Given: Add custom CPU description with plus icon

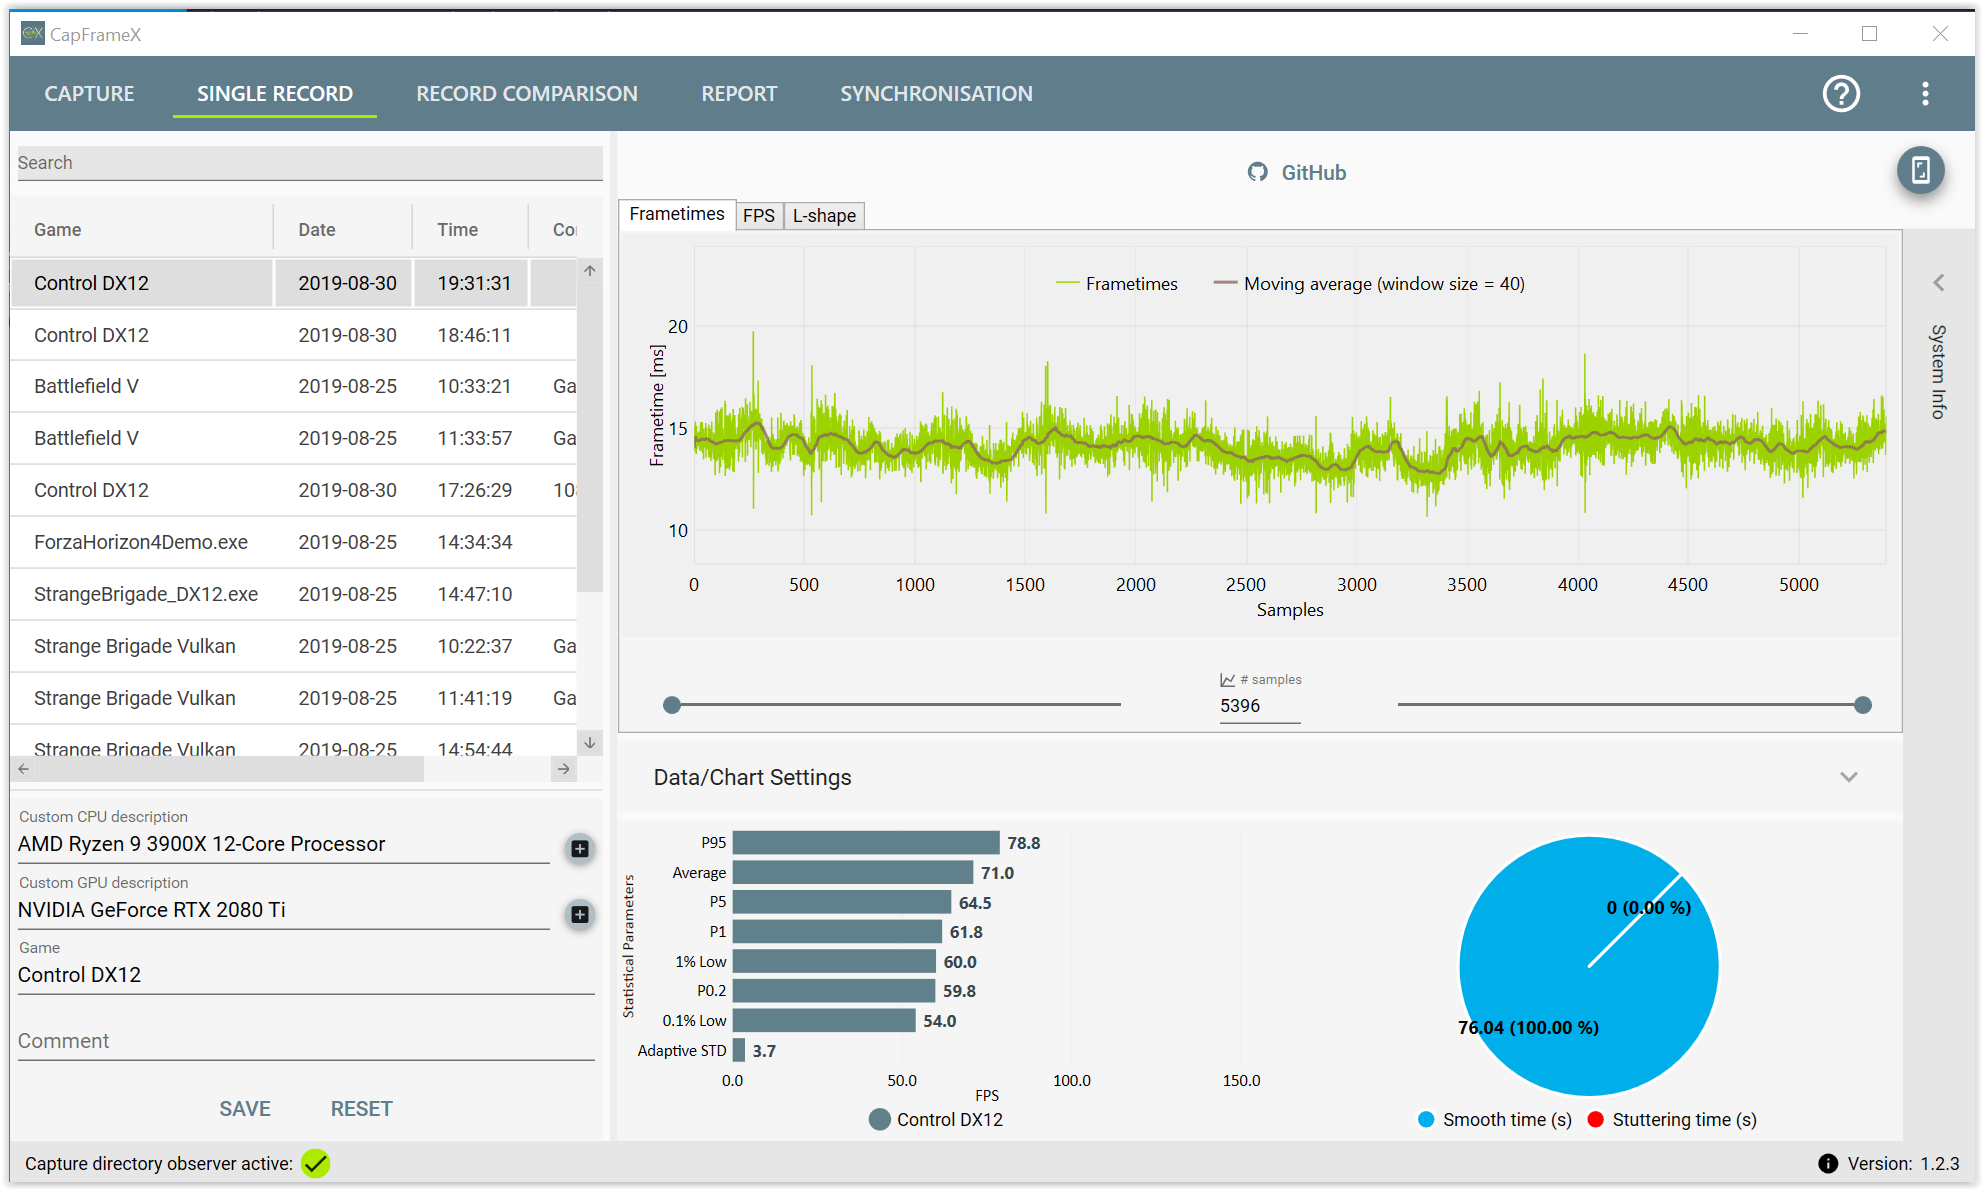Looking at the screenshot, I should [579, 849].
